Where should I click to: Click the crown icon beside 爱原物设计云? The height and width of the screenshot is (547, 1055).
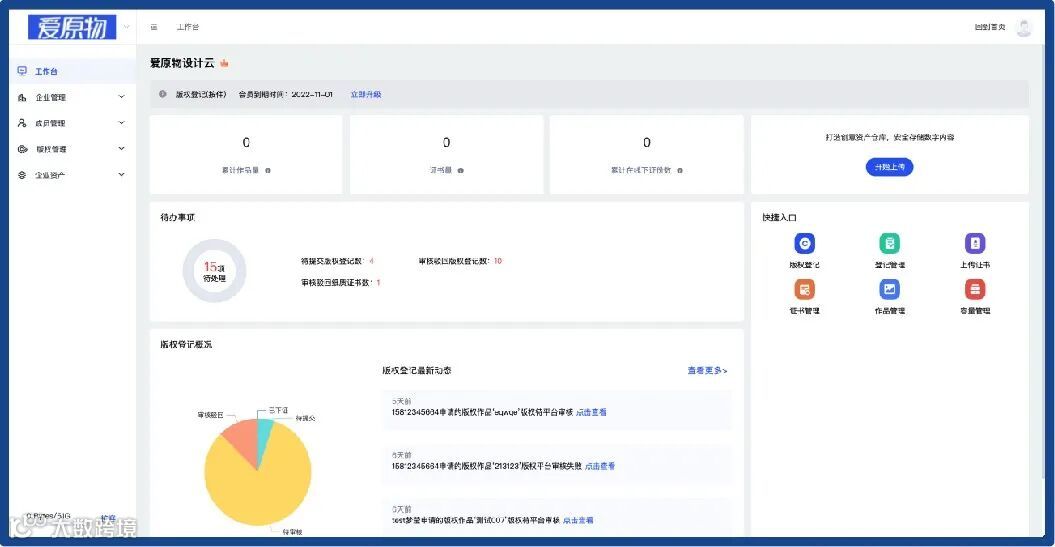pyautogui.click(x=224, y=63)
